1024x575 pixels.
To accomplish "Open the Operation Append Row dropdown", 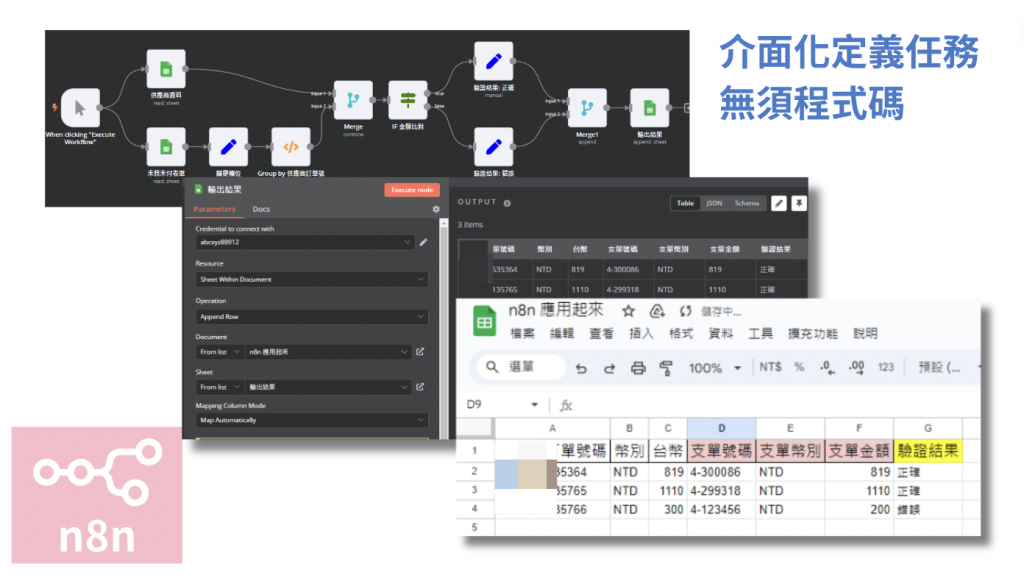I will (x=312, y=316).
